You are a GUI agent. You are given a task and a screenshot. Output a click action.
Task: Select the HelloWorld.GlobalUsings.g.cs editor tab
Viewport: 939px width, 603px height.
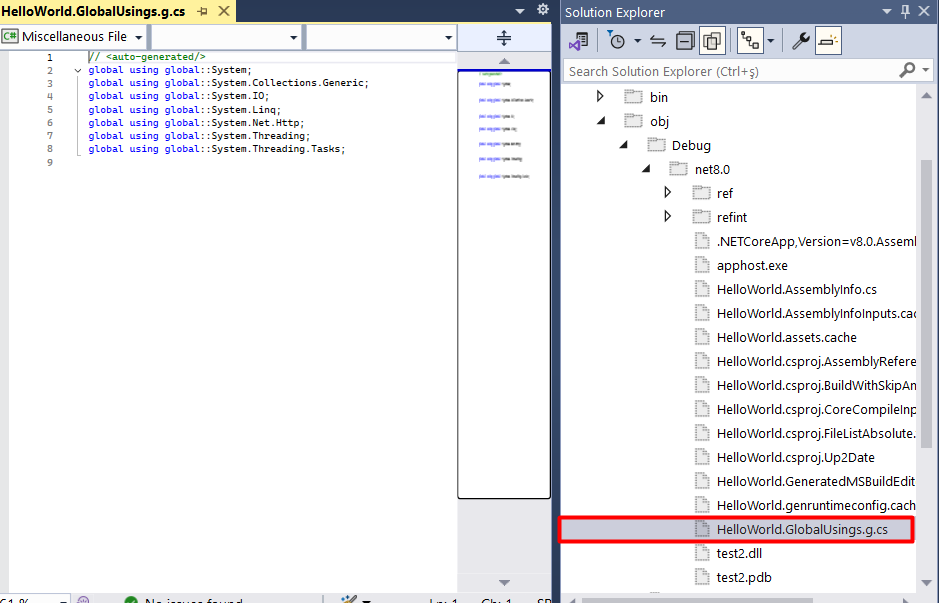(x=93, y=11)
